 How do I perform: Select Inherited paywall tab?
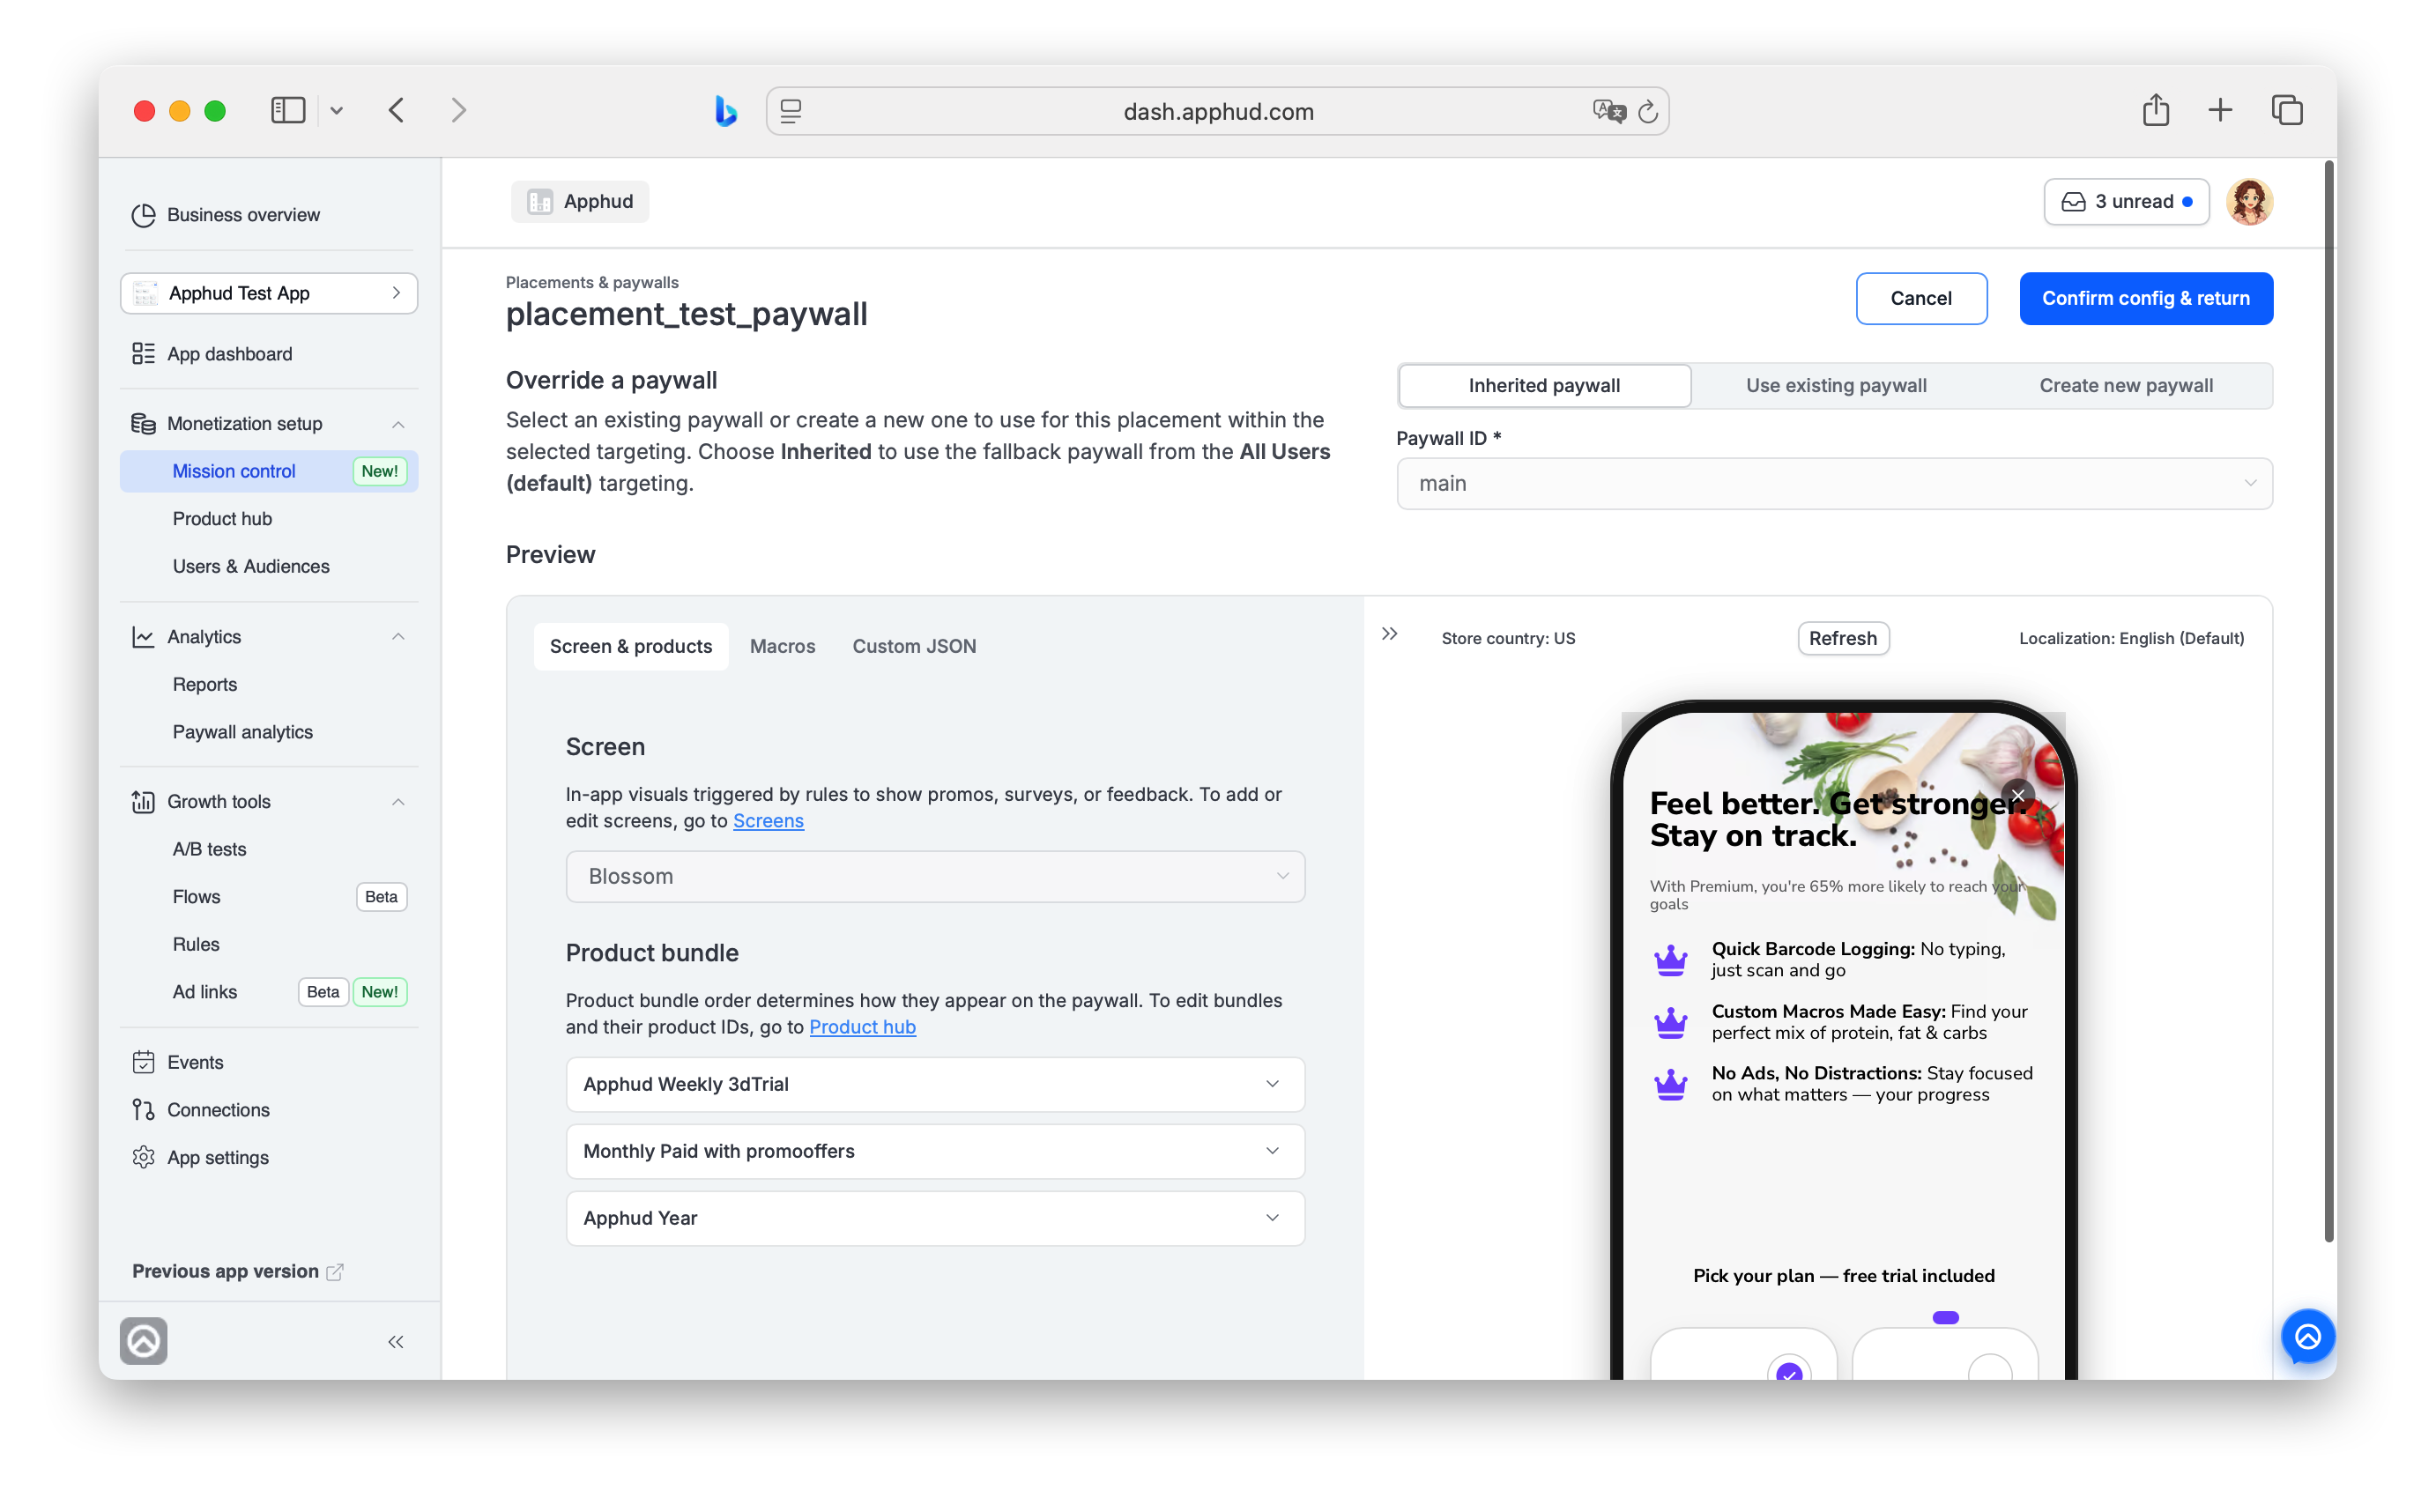[1544, 386]
